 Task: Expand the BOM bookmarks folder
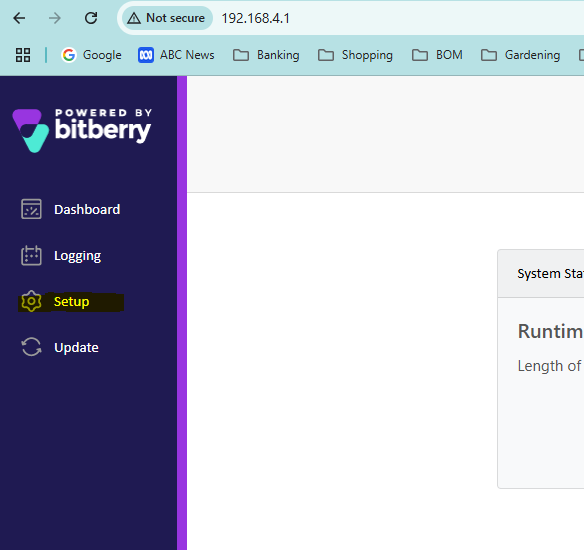tap(437, 55)
